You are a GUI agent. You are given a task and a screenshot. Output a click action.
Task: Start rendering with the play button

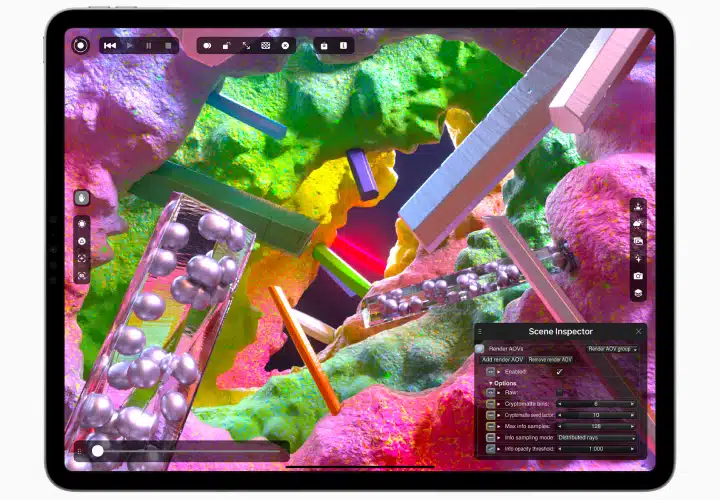coord(129,45)
